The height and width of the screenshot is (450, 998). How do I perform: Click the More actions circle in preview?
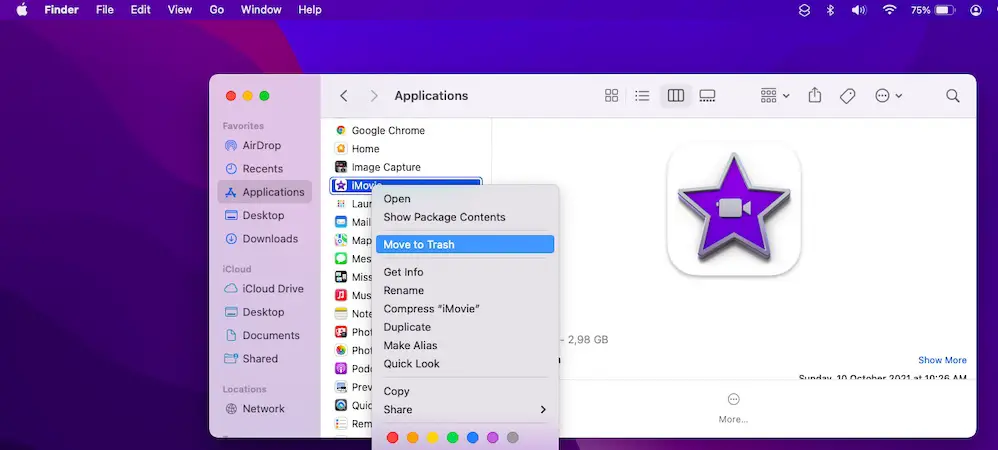(x=733, y=399)
